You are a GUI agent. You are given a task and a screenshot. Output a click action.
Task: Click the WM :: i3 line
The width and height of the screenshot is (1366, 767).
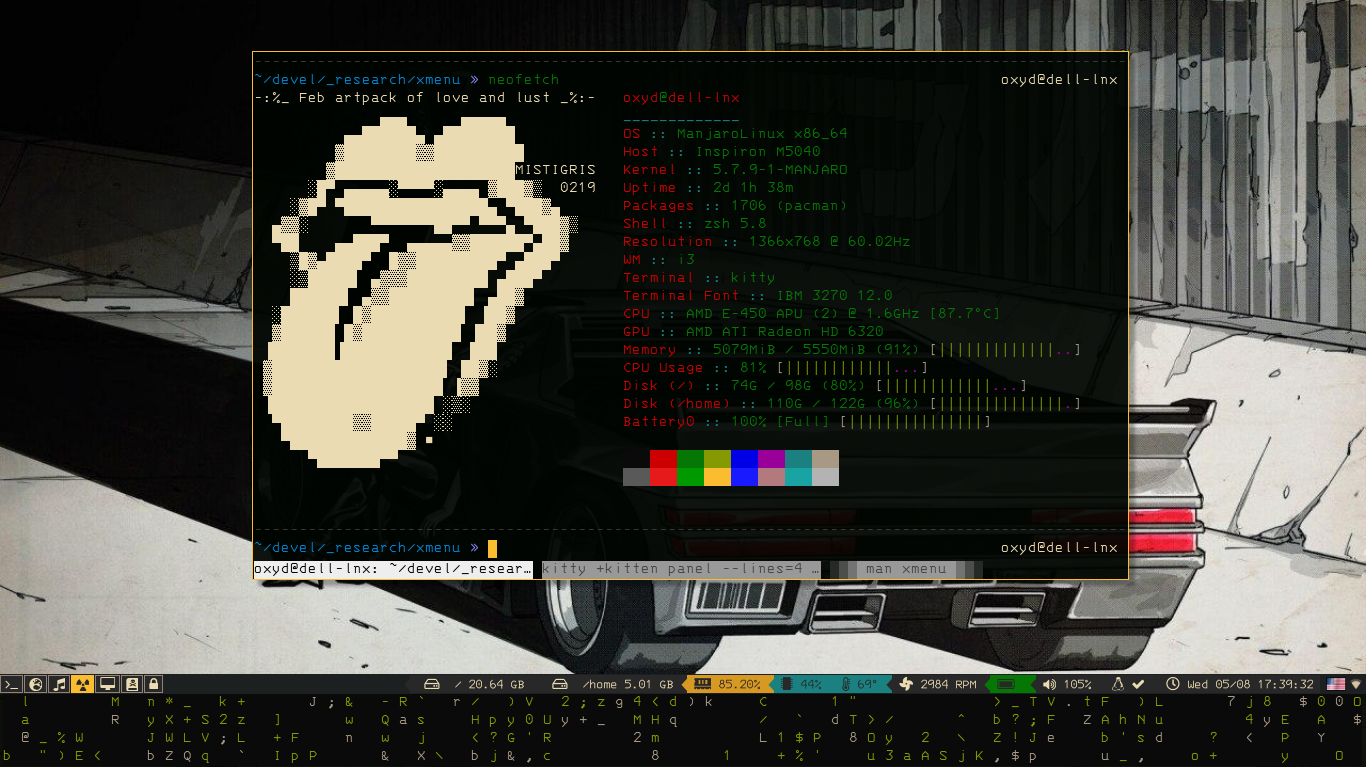point(658,260)
